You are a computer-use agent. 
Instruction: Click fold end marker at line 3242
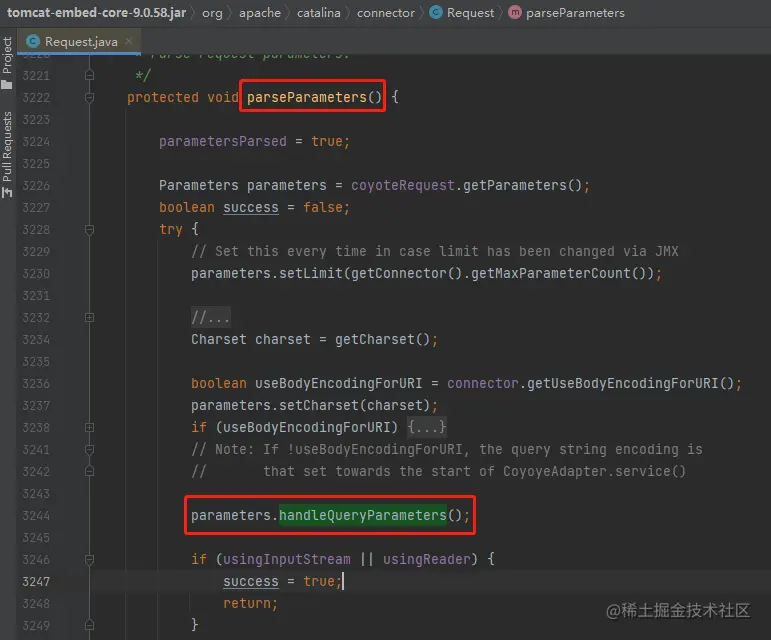[89, 471]
